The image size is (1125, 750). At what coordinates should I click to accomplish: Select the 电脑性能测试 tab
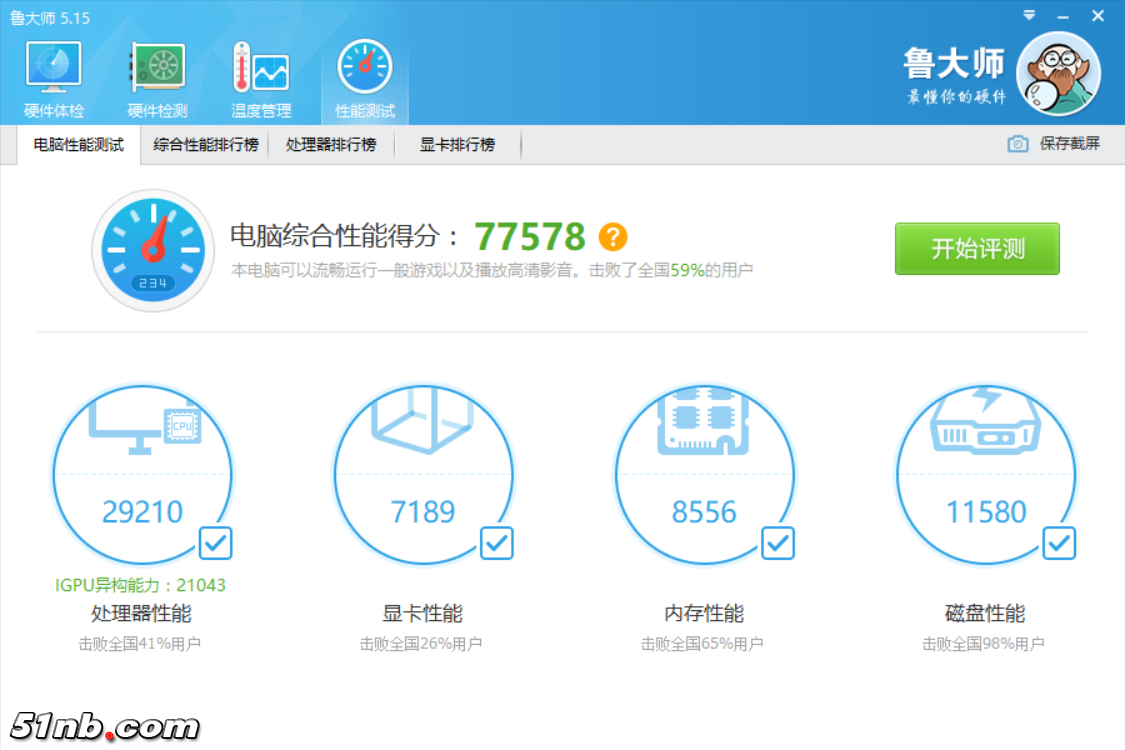click(79, 145)
